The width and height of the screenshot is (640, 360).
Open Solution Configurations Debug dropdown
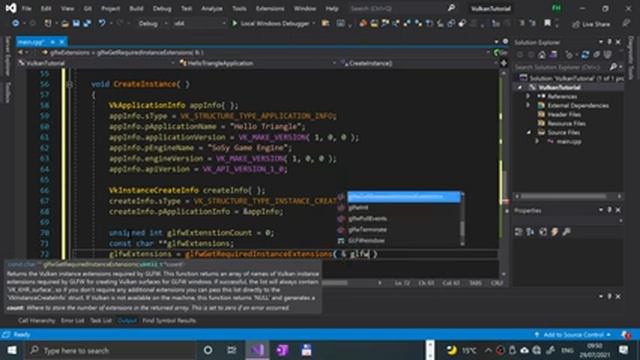coord(153,24)
